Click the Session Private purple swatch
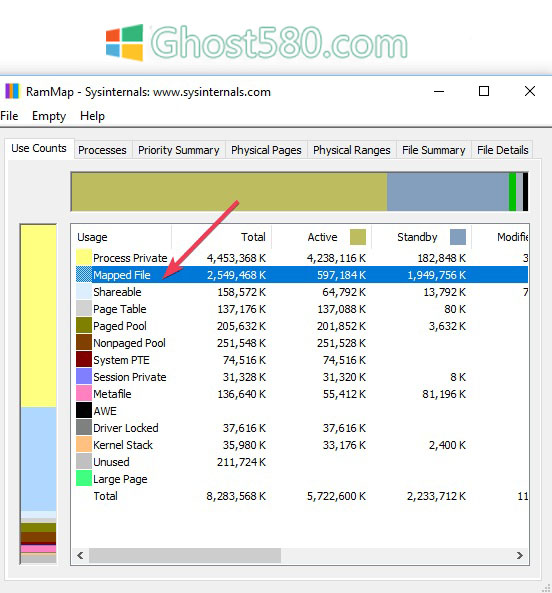Viewport: 552px width, 593px height. pos(84,377)
